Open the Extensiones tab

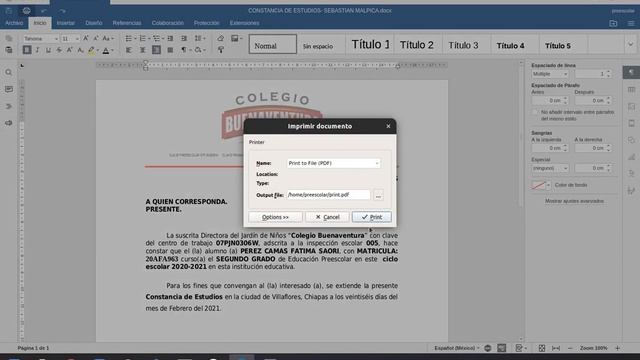point(244,23)
